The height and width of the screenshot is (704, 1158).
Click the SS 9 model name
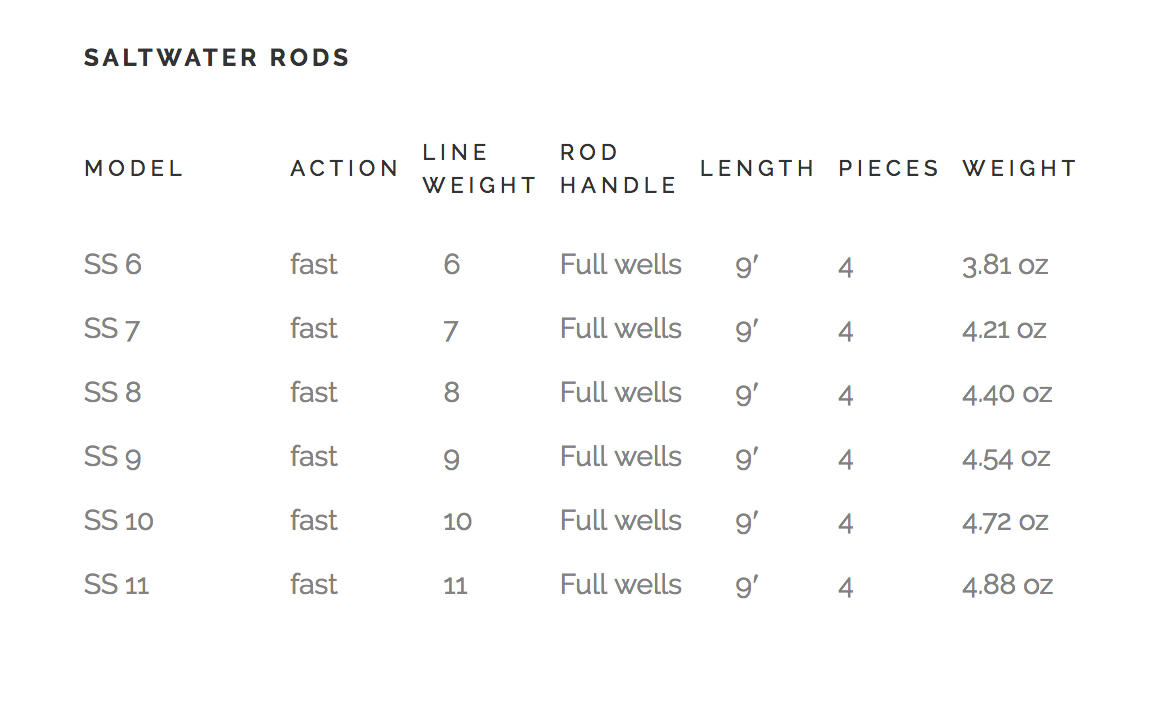113,457
